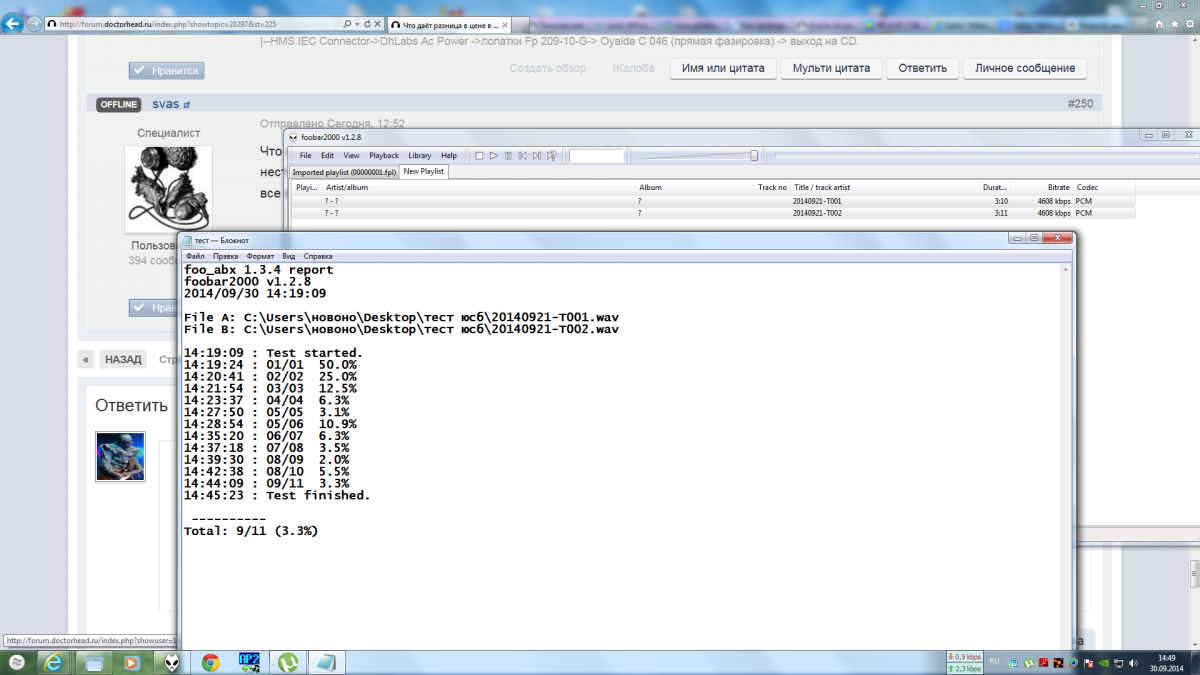Click the 'Личное сообщение' button
This screenshot has width=1200, height=675.
pyautogui.click(x=1025, y=68)
